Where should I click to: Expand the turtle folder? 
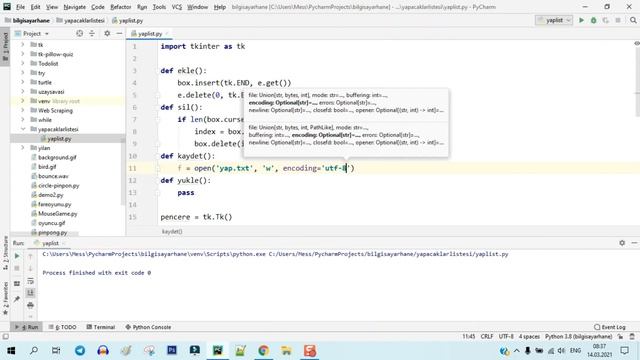23,82
